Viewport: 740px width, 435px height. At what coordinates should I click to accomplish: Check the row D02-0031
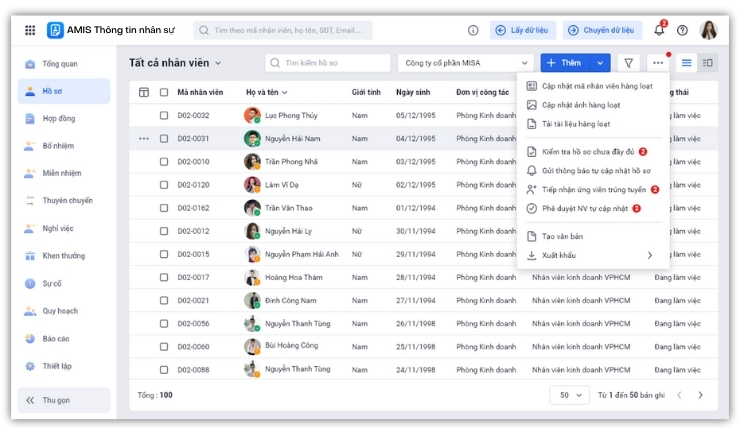click(164, 139)
